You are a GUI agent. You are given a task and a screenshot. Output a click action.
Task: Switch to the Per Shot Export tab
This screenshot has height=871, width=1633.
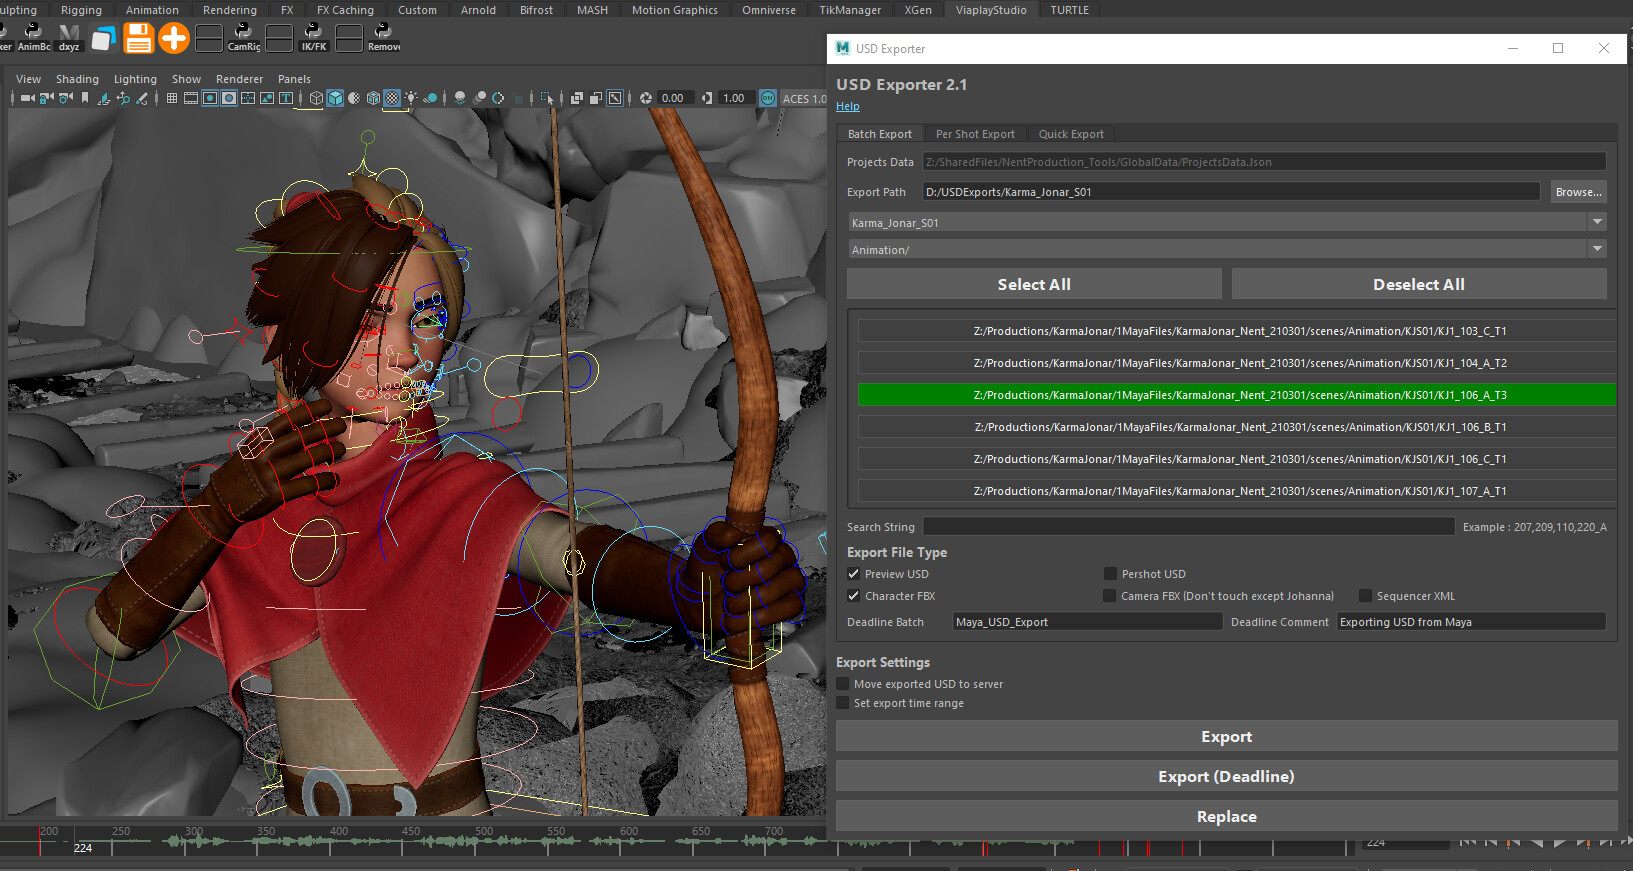point(974,134)
